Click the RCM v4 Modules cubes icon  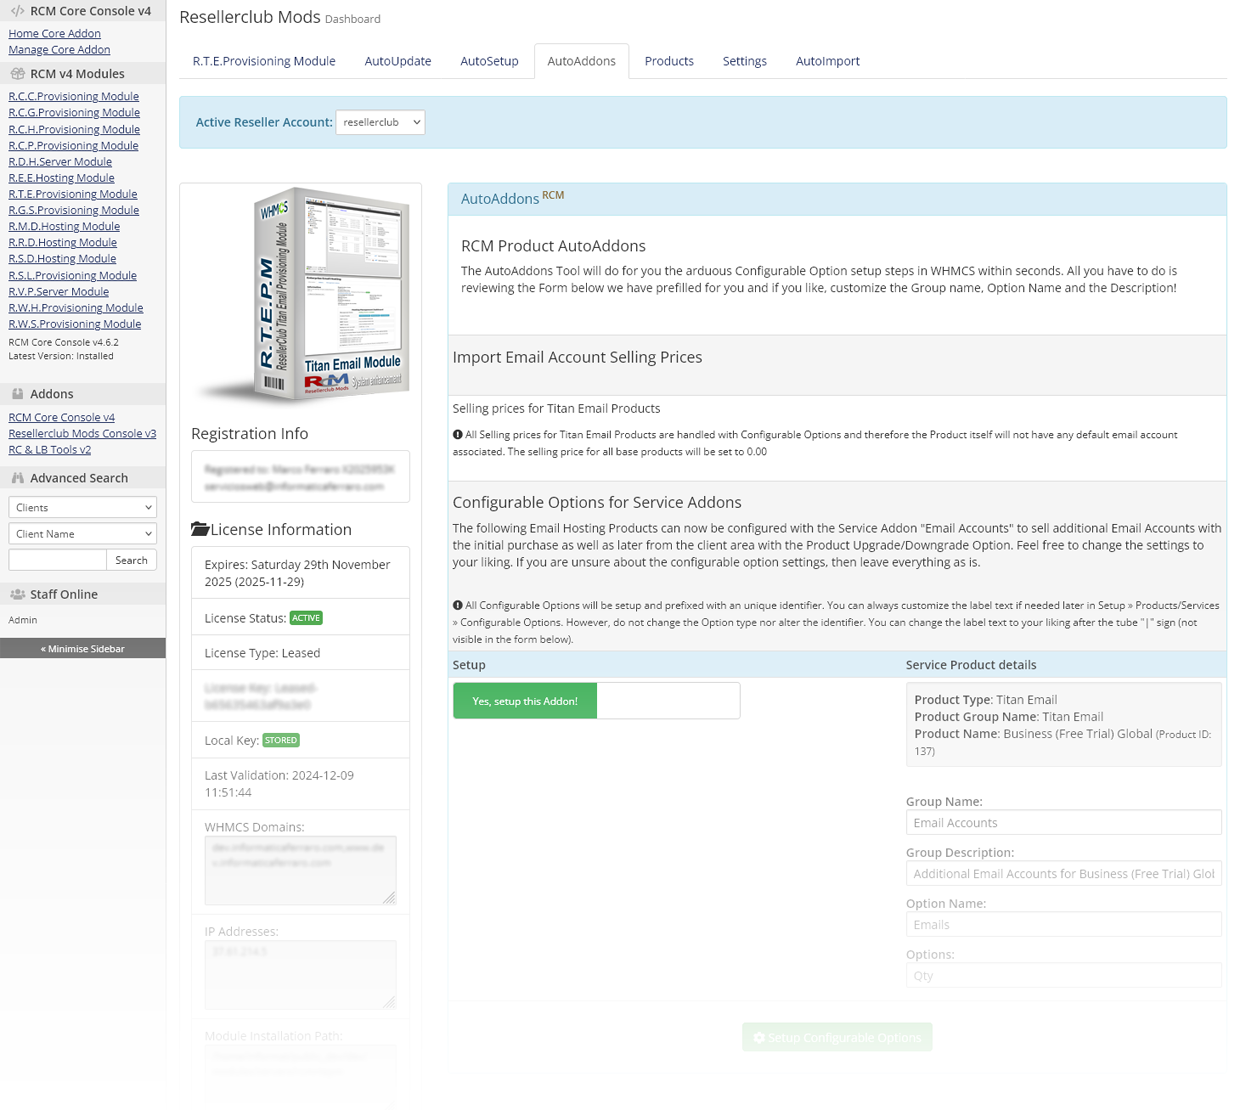click(x=17, y=73)
